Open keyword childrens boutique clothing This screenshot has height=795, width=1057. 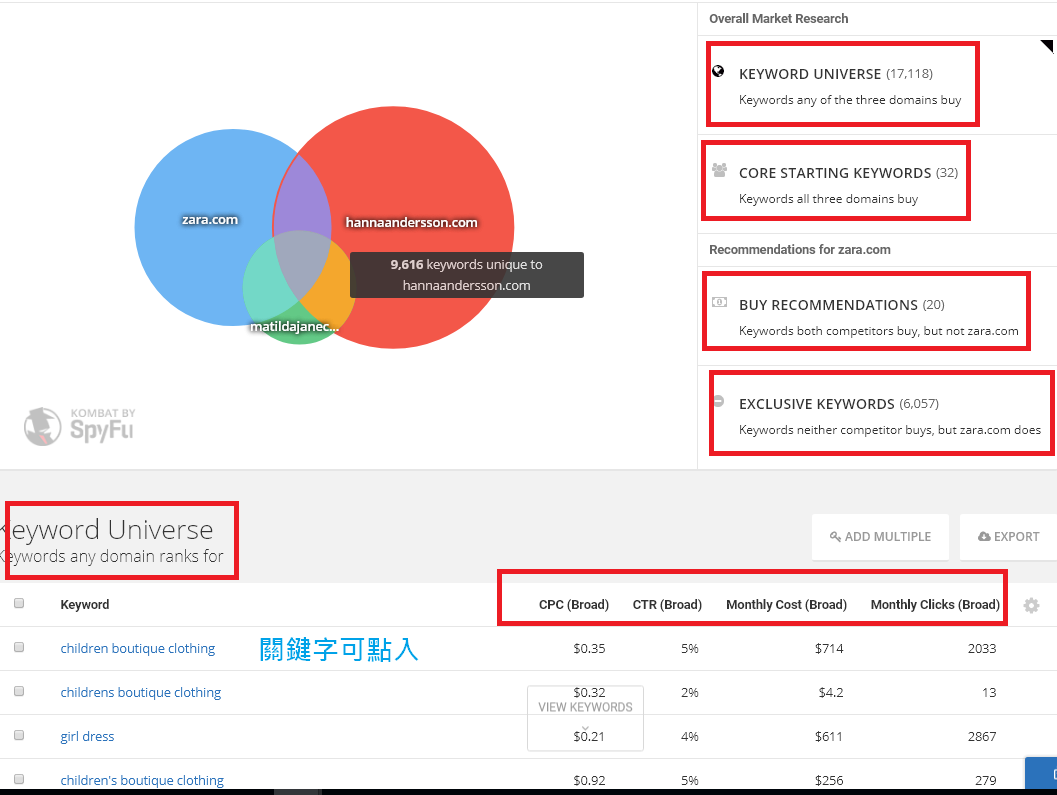(140, 693)
